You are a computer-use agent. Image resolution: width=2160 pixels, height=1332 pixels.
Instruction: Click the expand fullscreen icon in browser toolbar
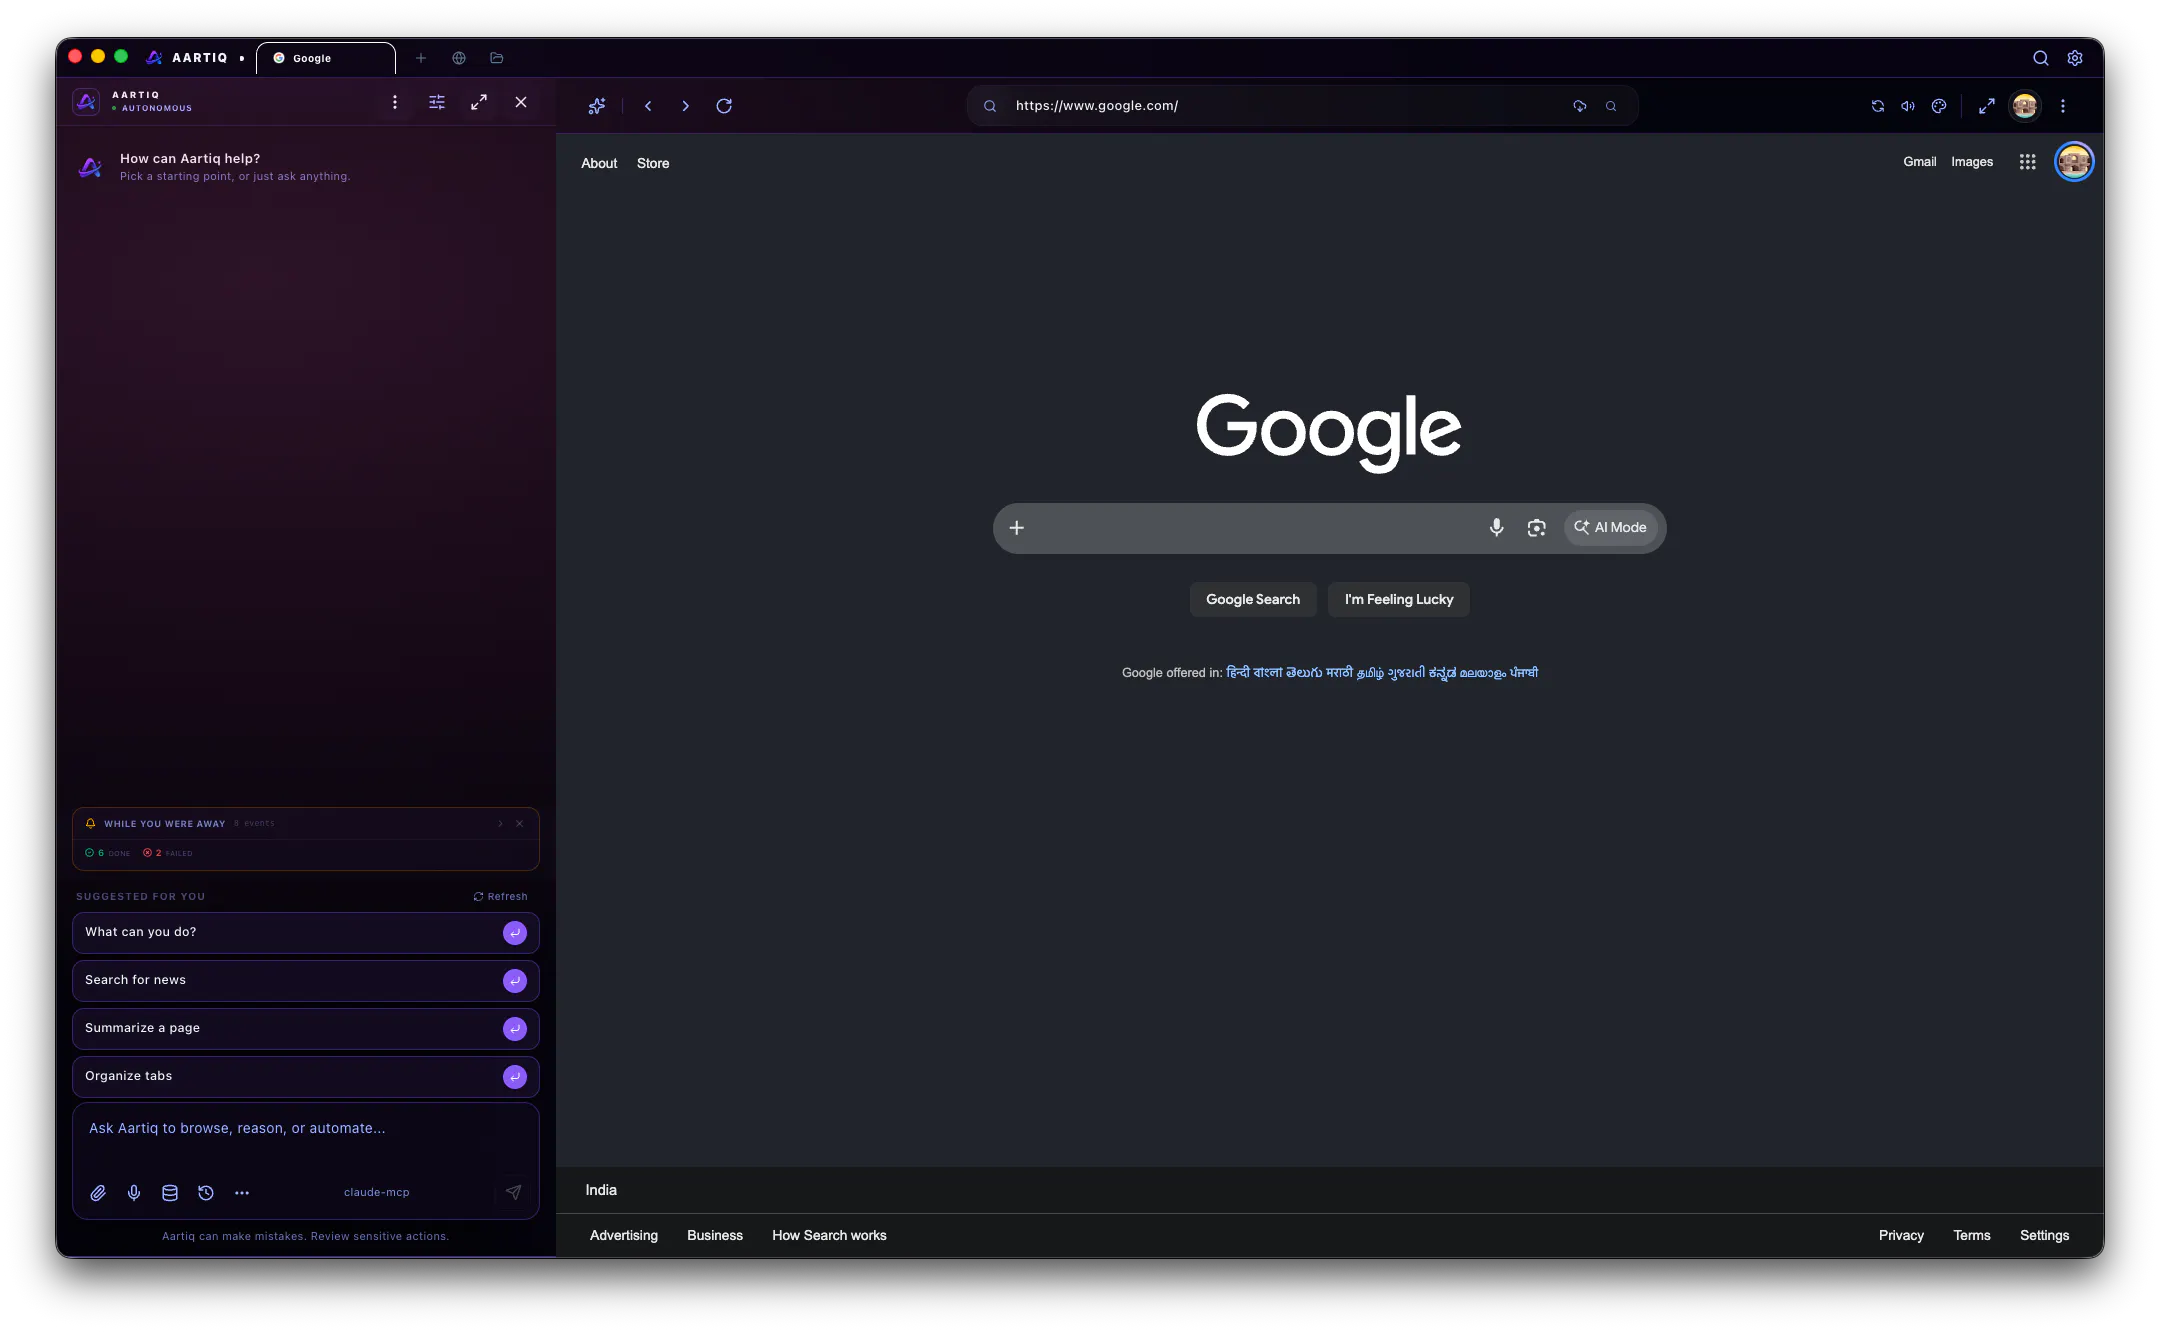pos(1987,106)
